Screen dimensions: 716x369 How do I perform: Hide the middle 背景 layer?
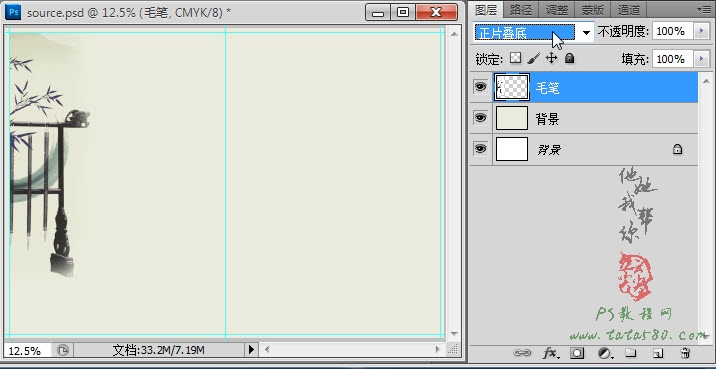tap(480, 118)
